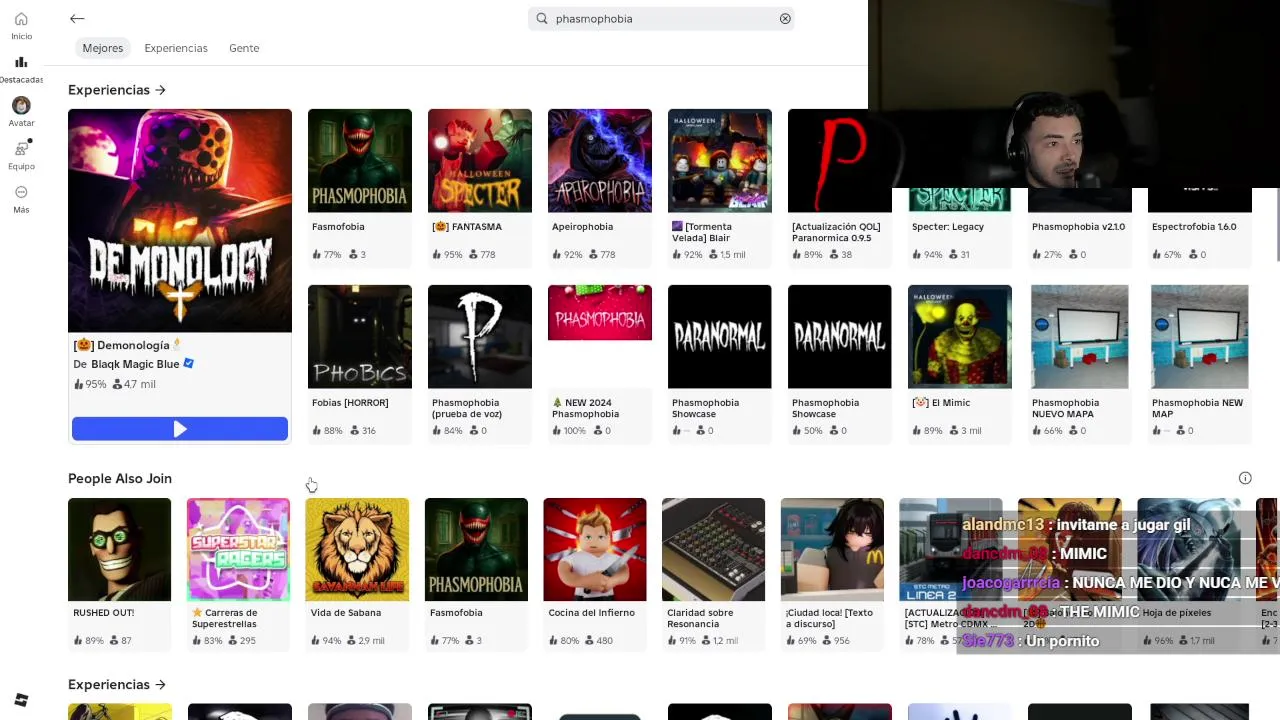Viewport: 1280px width, 720px height.
Task: Open Phasmophobia (prueba de voz) game
Action: tap(480, 364)
